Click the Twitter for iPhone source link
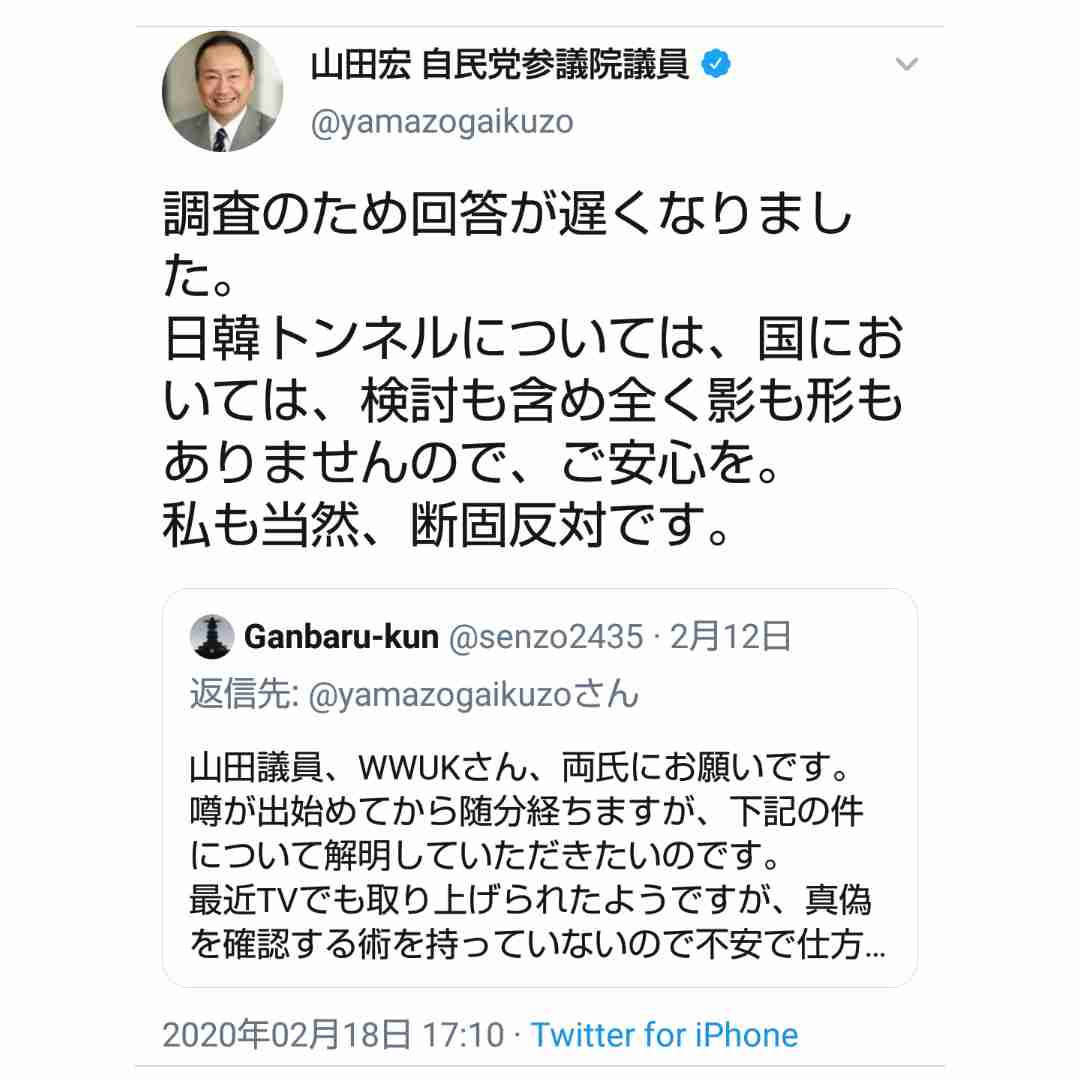Viewport: 1080px width, 1080px height. (665, 1035)
